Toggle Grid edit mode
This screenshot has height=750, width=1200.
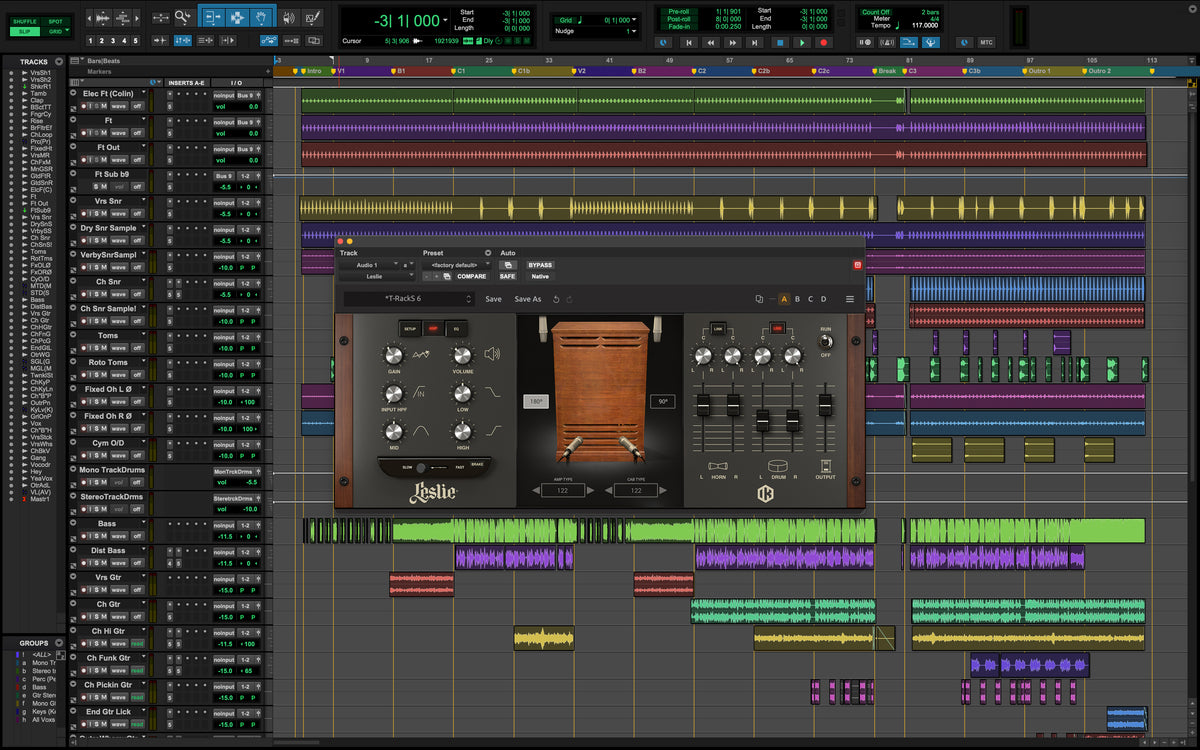point(55,32)
